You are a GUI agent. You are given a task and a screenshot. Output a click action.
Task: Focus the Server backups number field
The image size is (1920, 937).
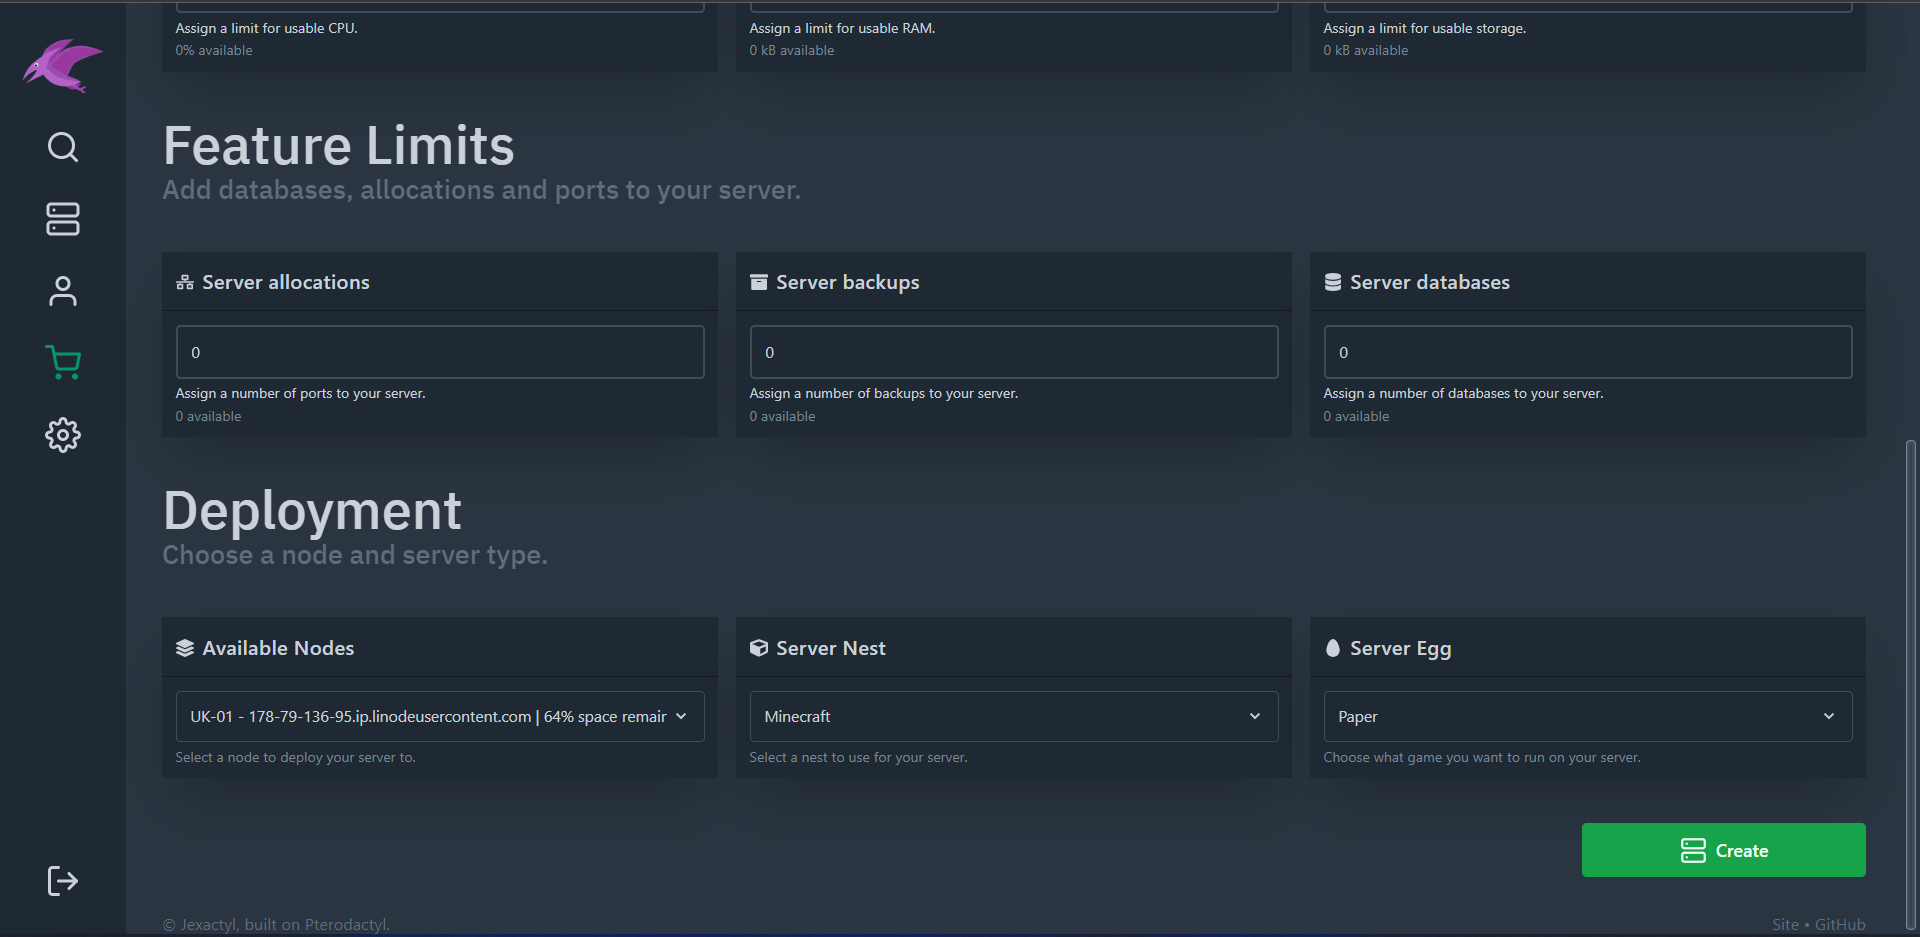pos(1013,352)
